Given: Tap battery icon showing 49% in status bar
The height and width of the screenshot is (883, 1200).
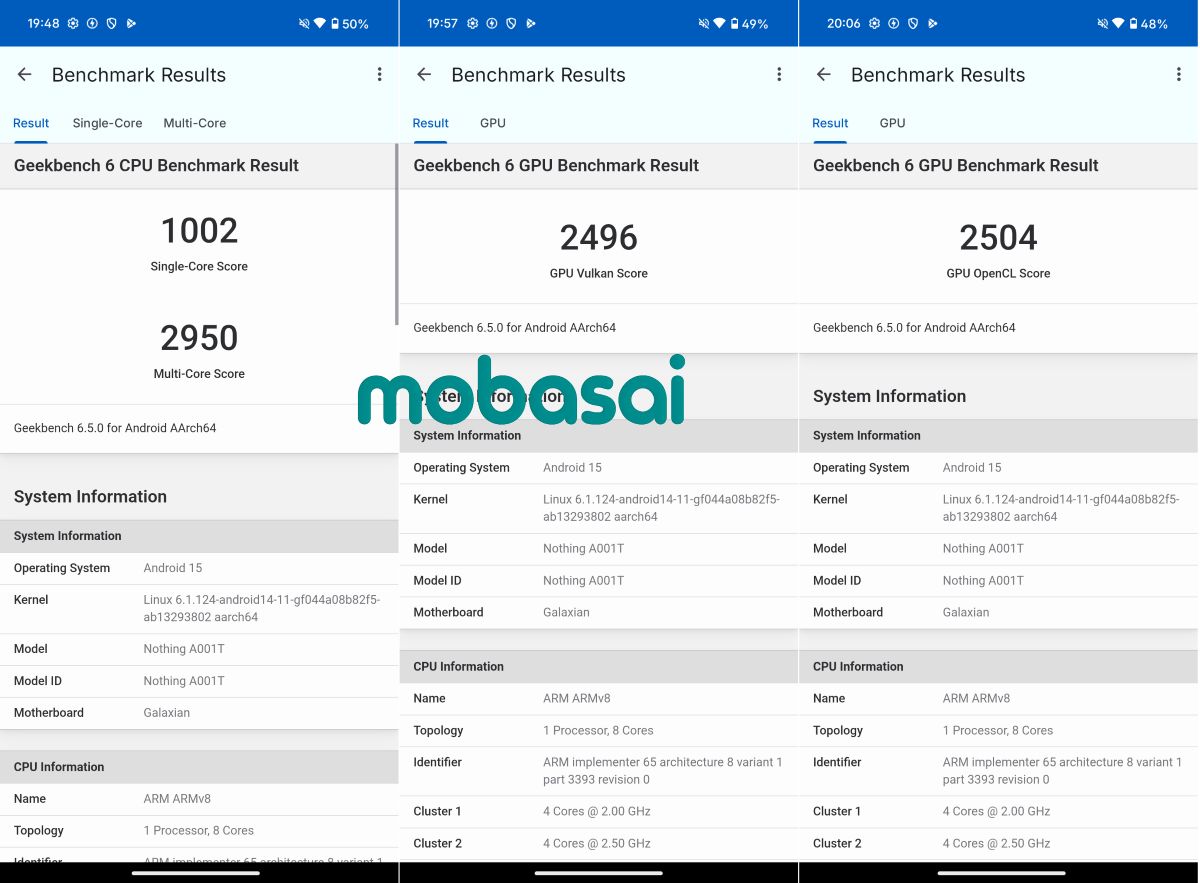Looking at the screenshot, I should coord(735,24).
